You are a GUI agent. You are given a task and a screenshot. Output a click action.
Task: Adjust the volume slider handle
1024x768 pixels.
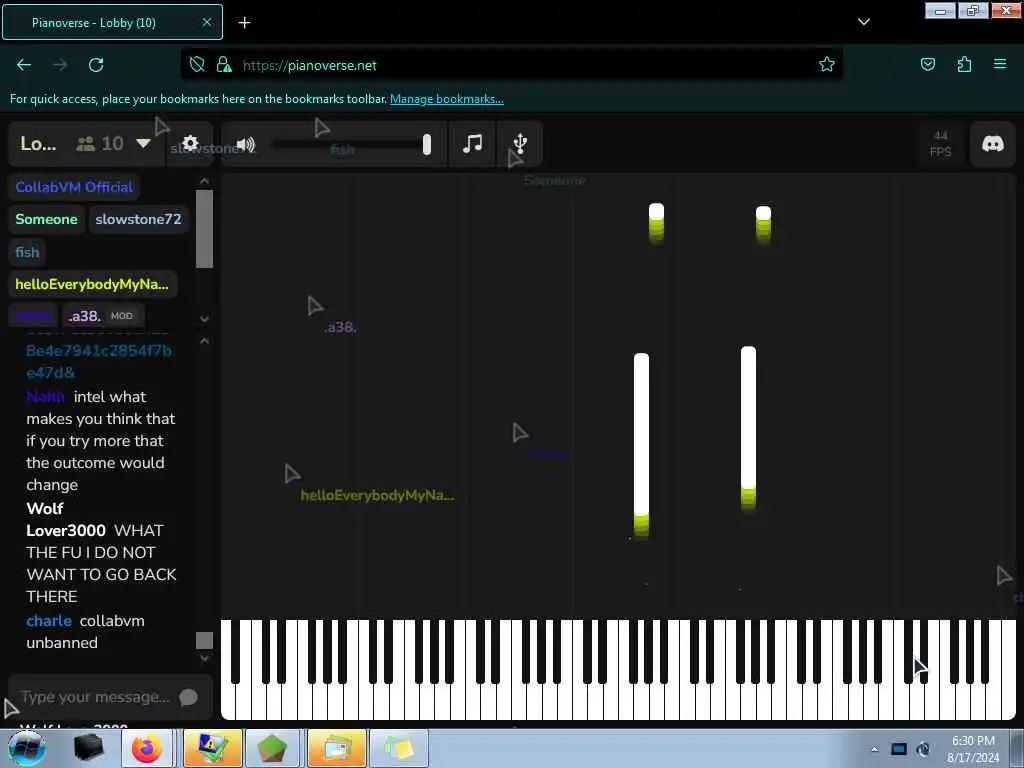[426, 144]
